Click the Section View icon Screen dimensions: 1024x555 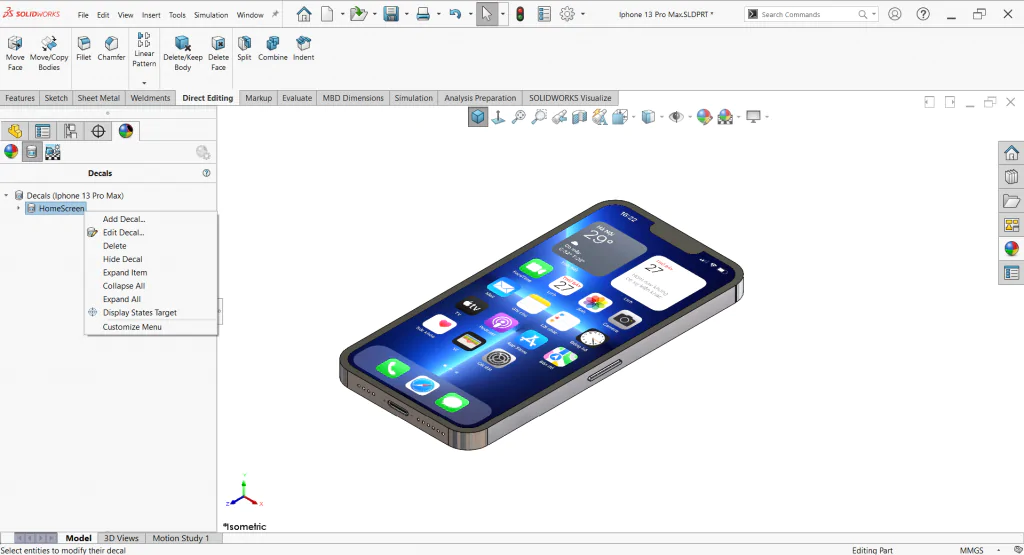(x=579, y=117)
